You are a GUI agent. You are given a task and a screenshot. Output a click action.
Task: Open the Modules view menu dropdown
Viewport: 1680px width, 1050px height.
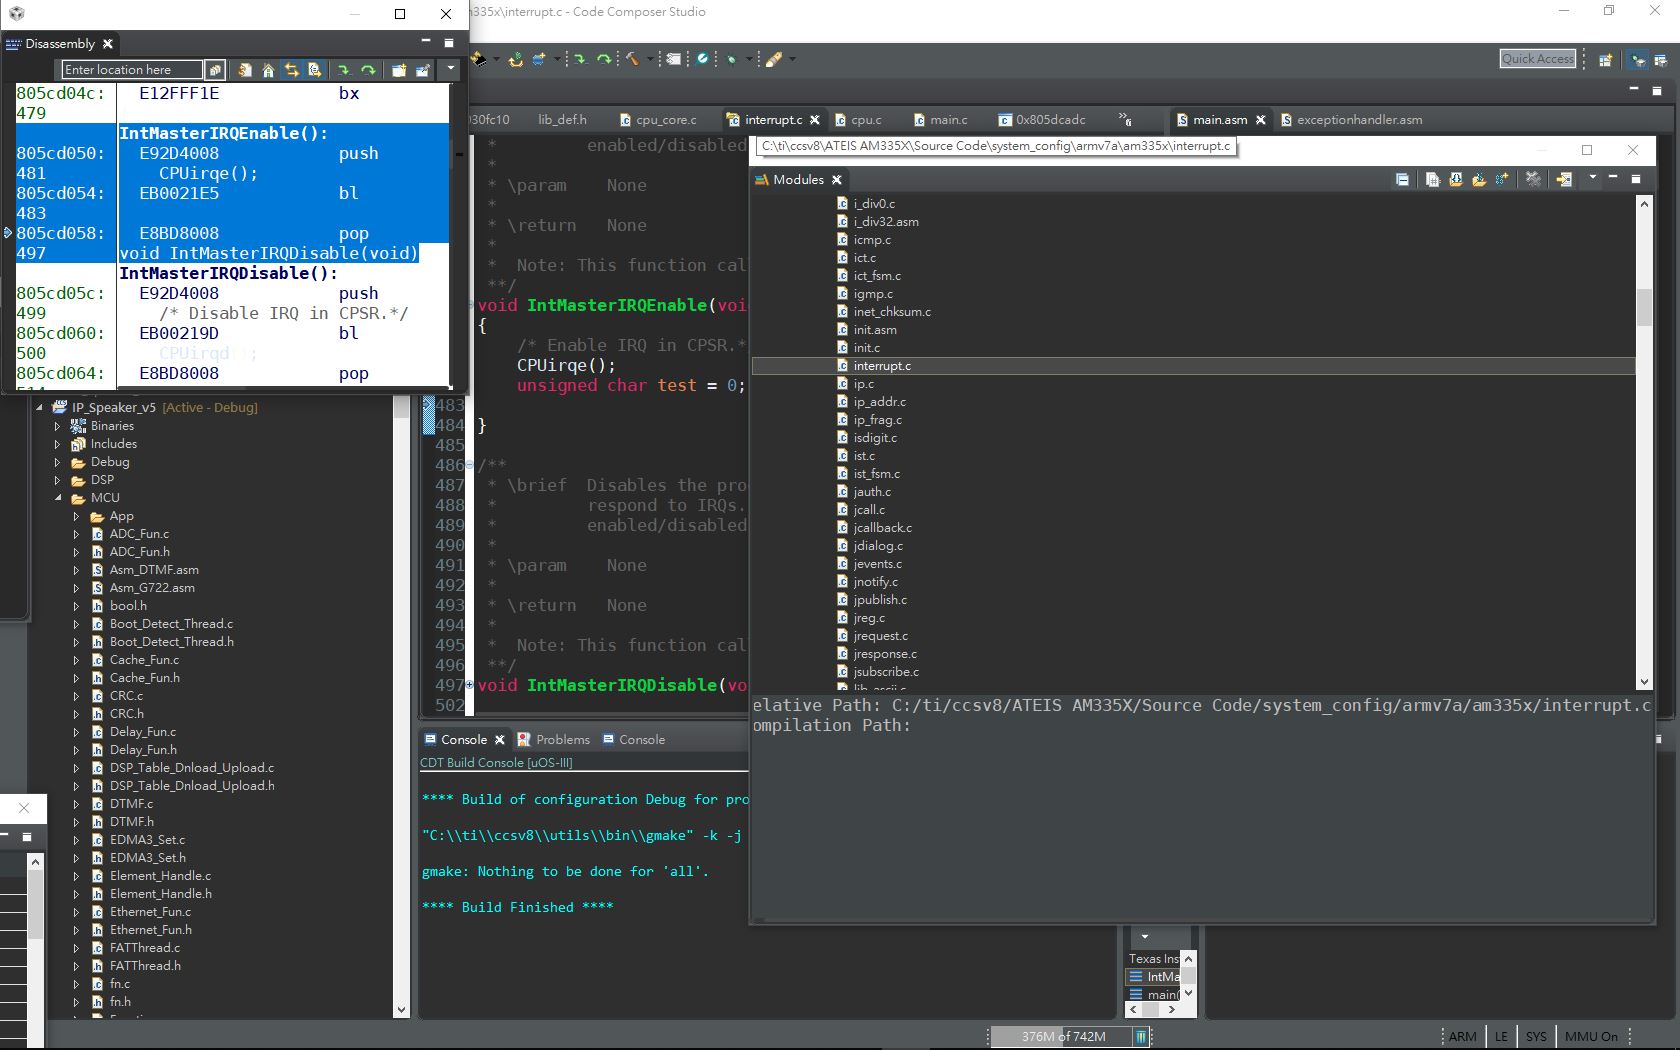pyautogui.click(x=1592, y=179)
